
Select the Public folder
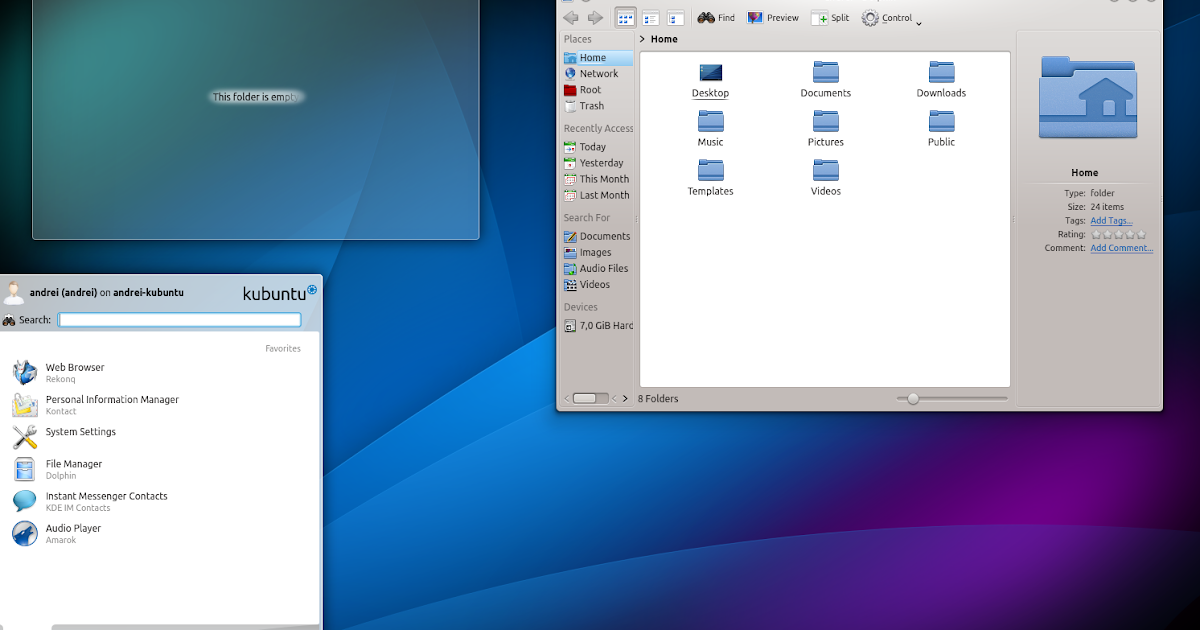click(941, 129)
